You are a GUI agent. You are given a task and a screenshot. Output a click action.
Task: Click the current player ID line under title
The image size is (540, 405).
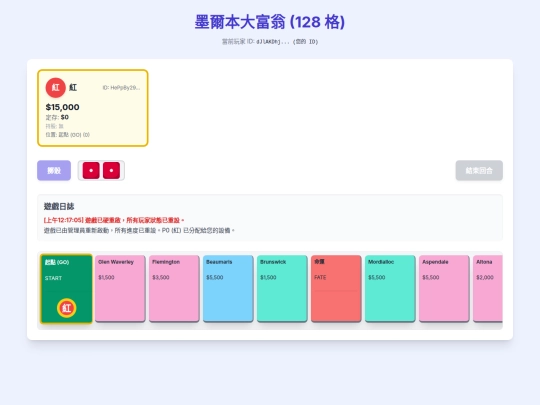tap(270, 42)
